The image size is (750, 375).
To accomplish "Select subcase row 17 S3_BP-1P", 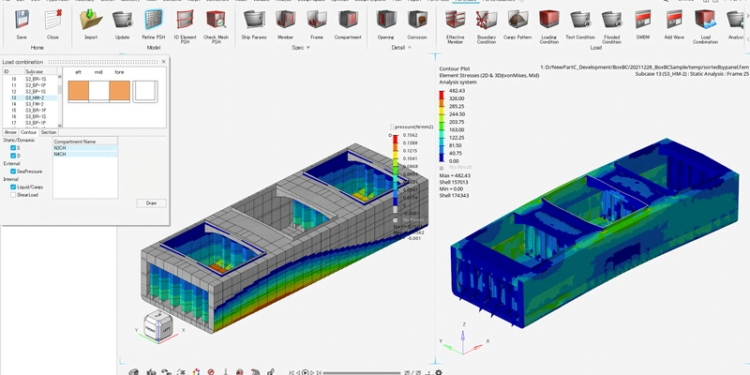I will 30,122.
